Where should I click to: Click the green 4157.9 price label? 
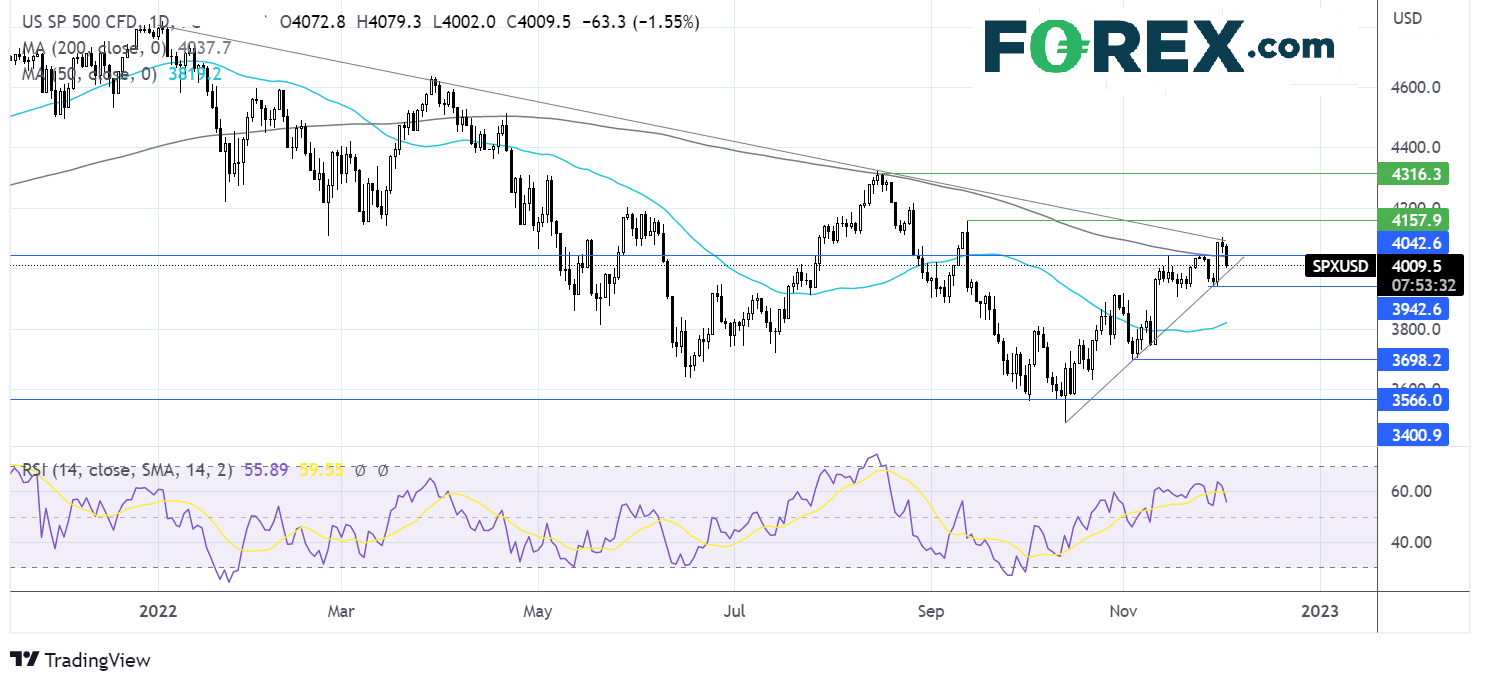[1412, 219]
